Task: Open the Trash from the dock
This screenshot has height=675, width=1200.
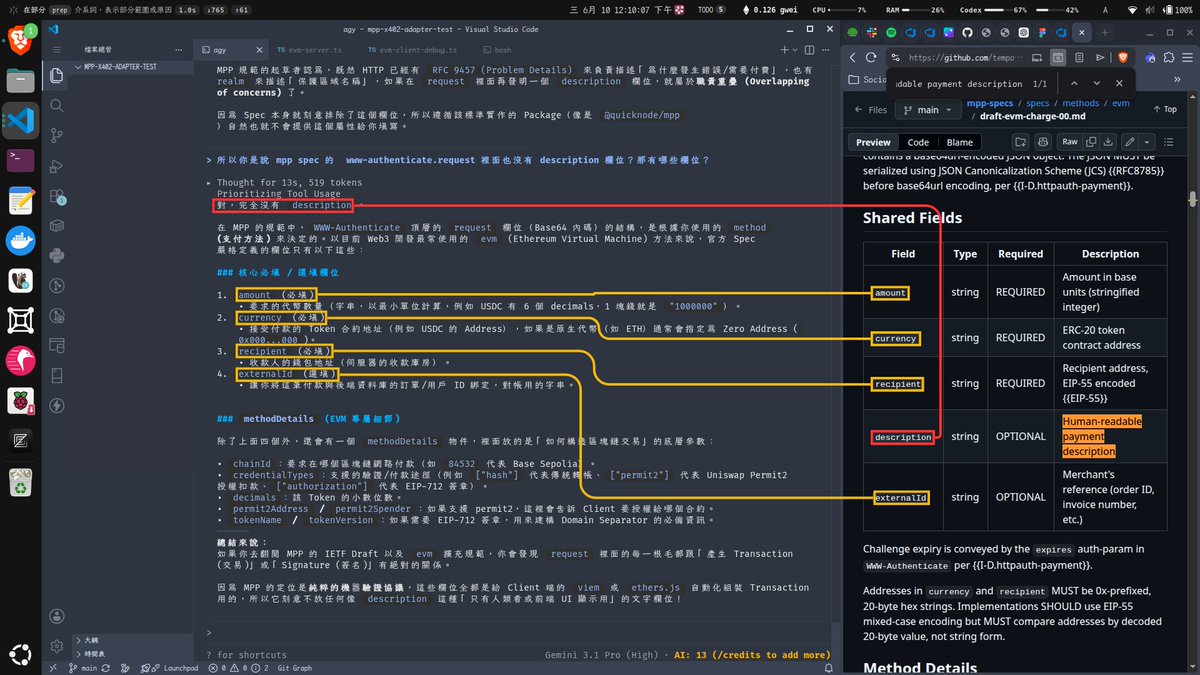Action: 20,482
